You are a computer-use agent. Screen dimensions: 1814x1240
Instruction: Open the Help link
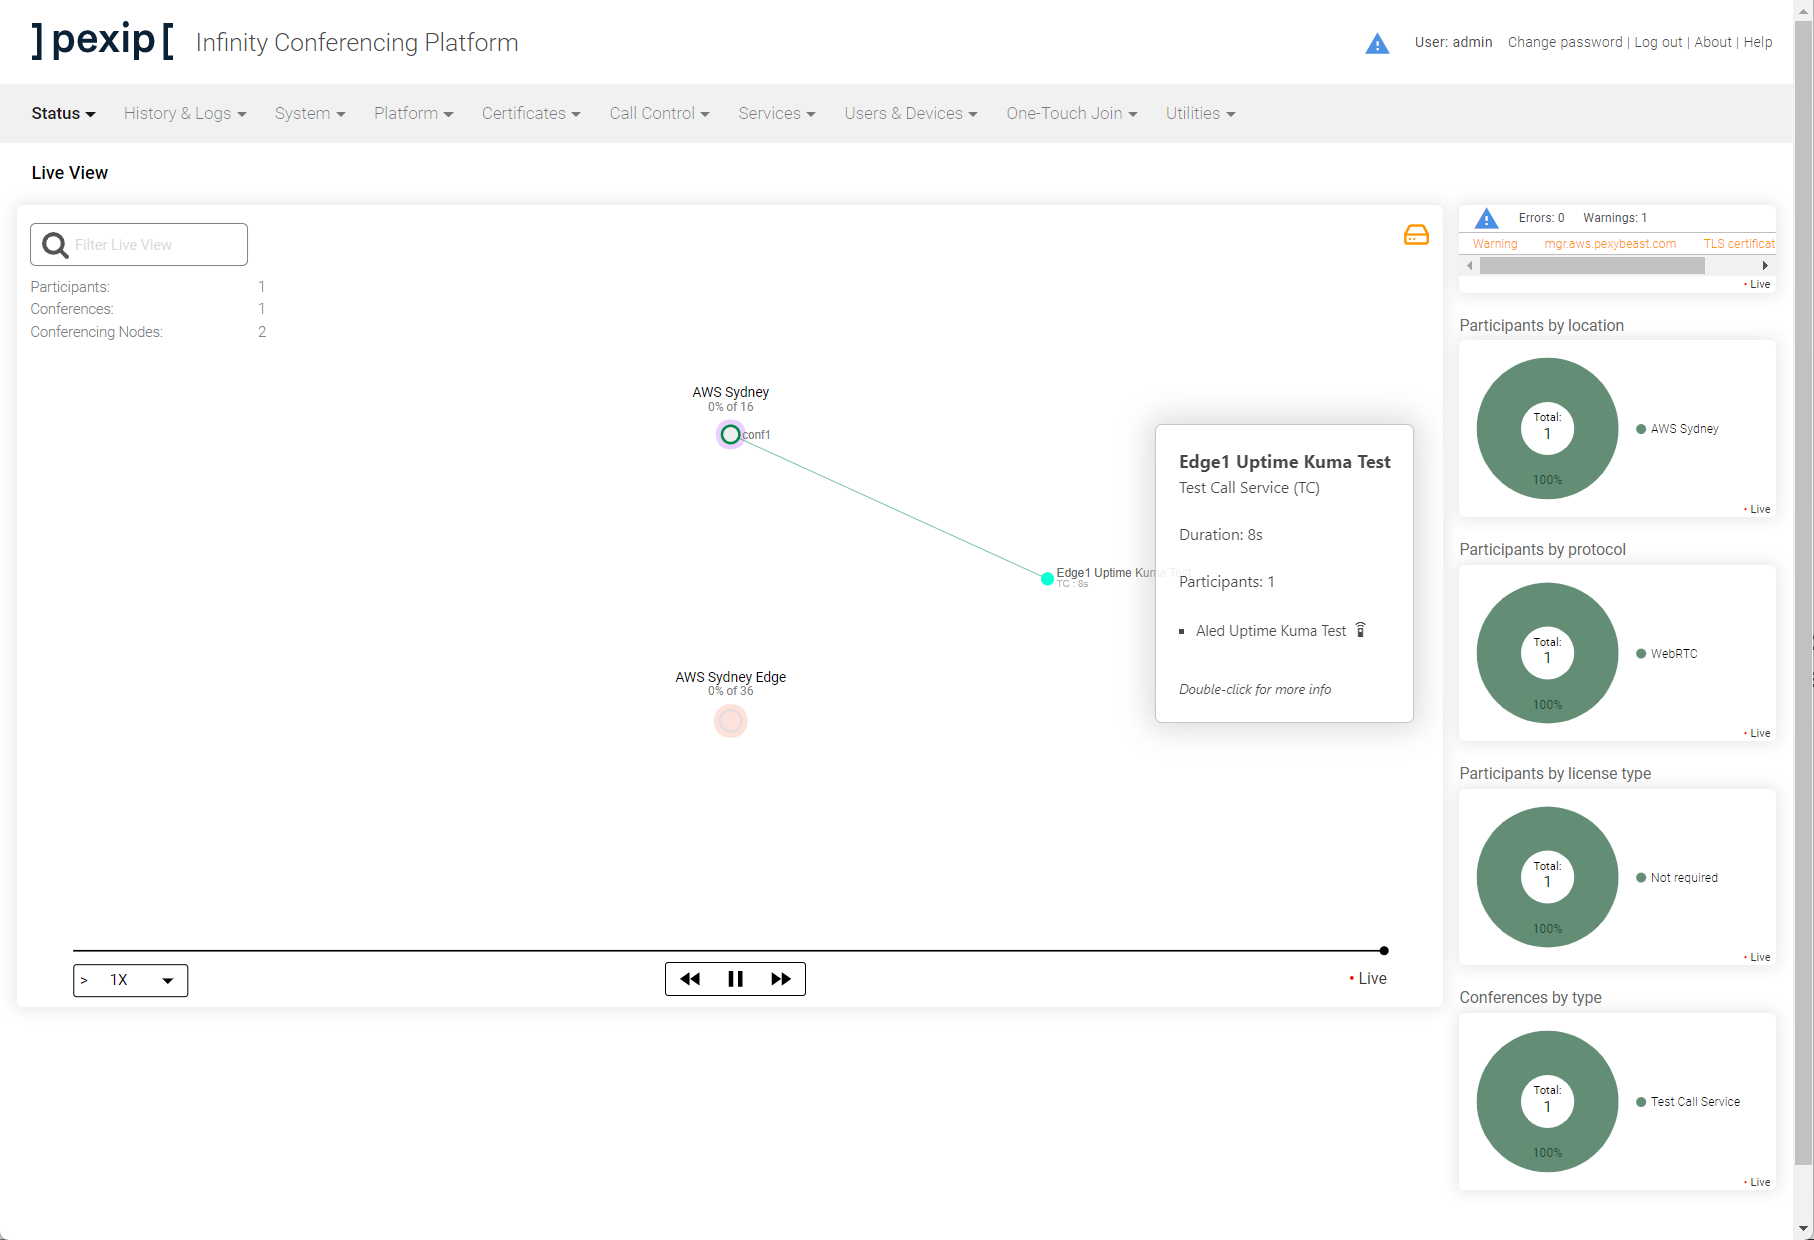(1758, 42)
